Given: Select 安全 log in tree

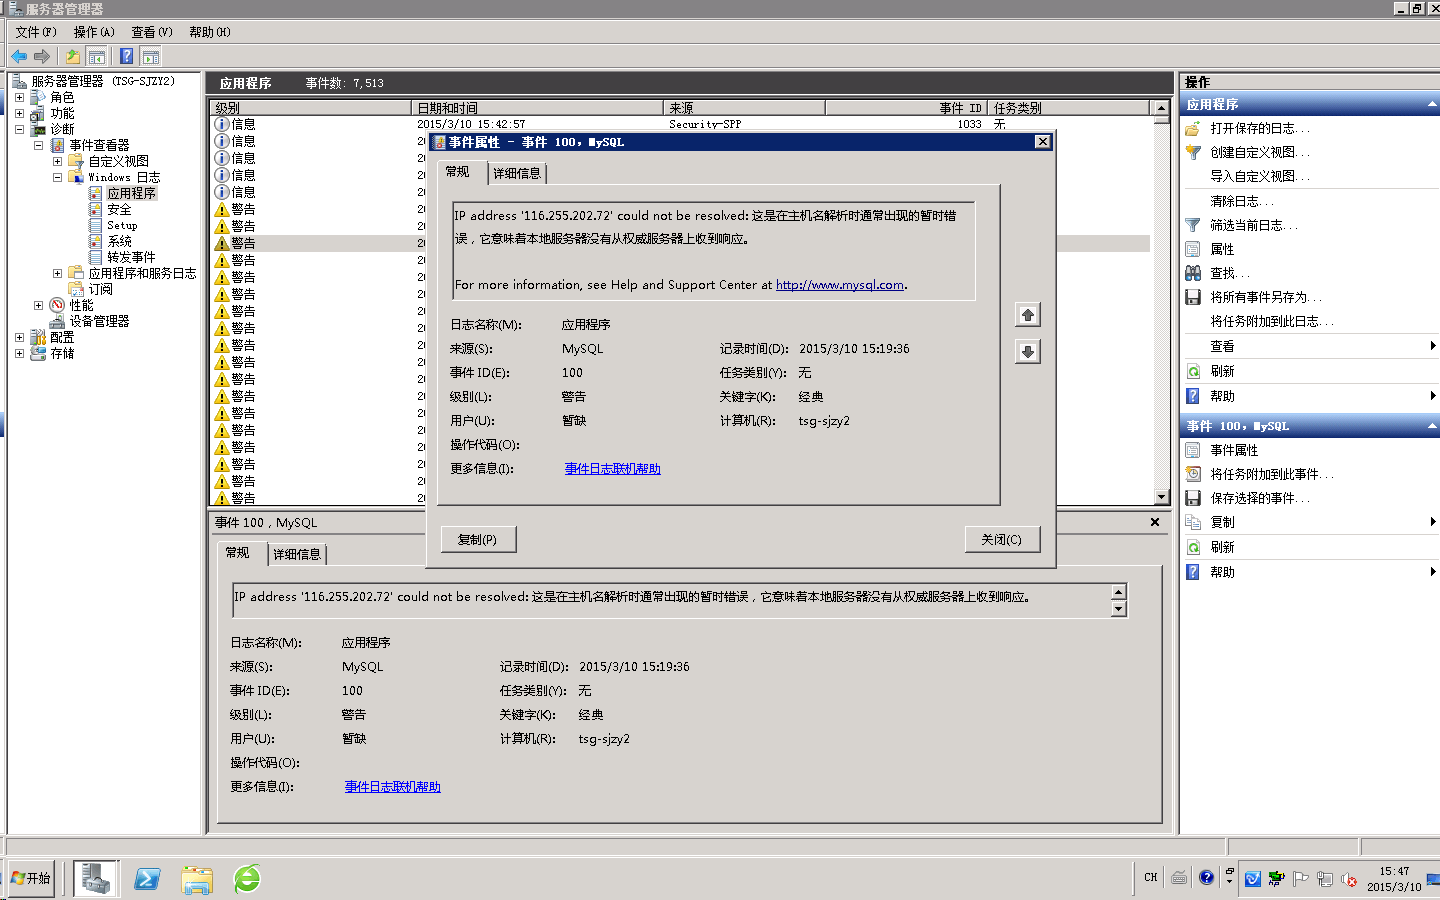Looking at the screenshot, I should tap(119, 209).
